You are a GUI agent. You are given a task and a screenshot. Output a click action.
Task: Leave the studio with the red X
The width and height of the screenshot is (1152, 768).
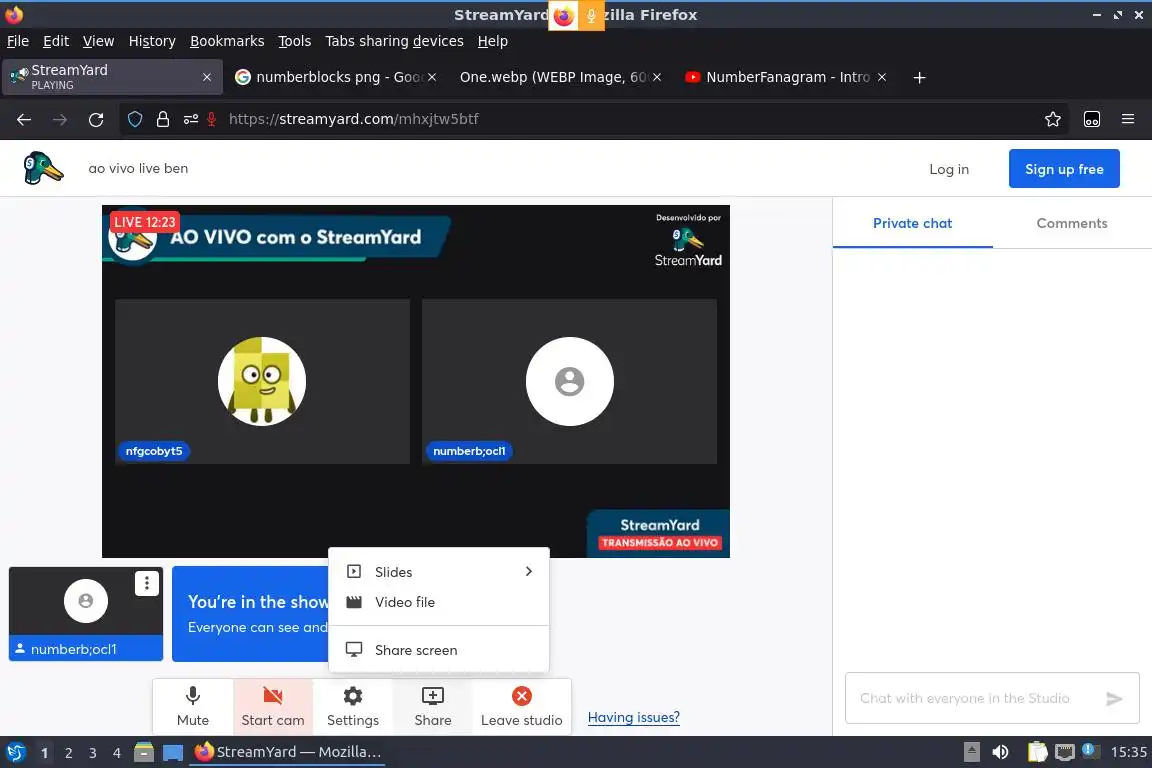pyautogui.click(x=522, y=707)
